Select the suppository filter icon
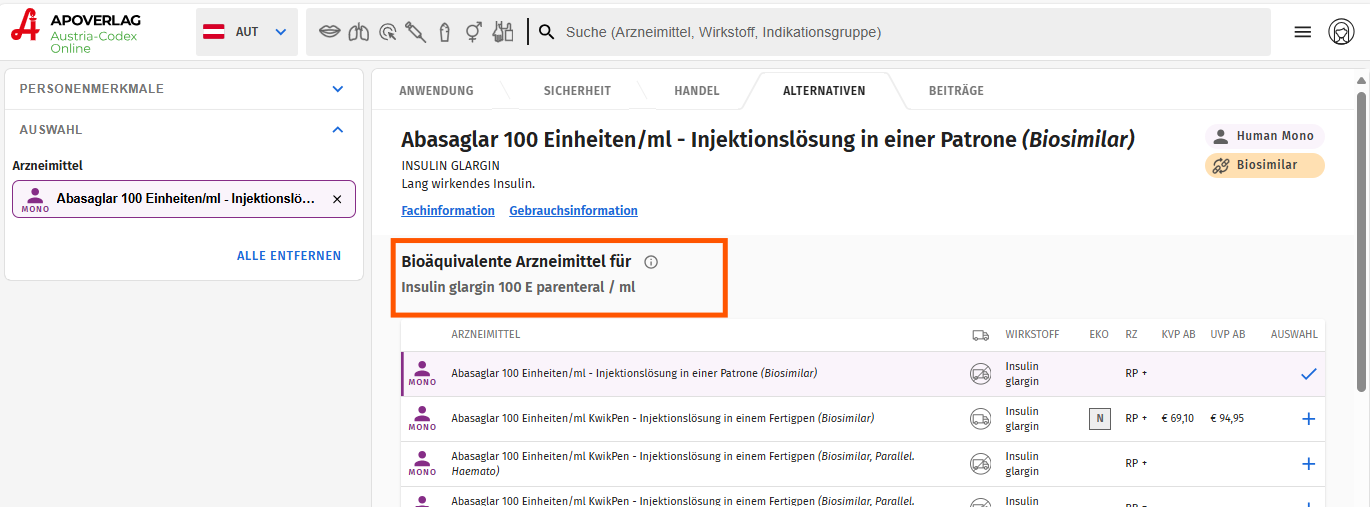1370x507 pixels. pyautogui.click(x=445, y=32)
